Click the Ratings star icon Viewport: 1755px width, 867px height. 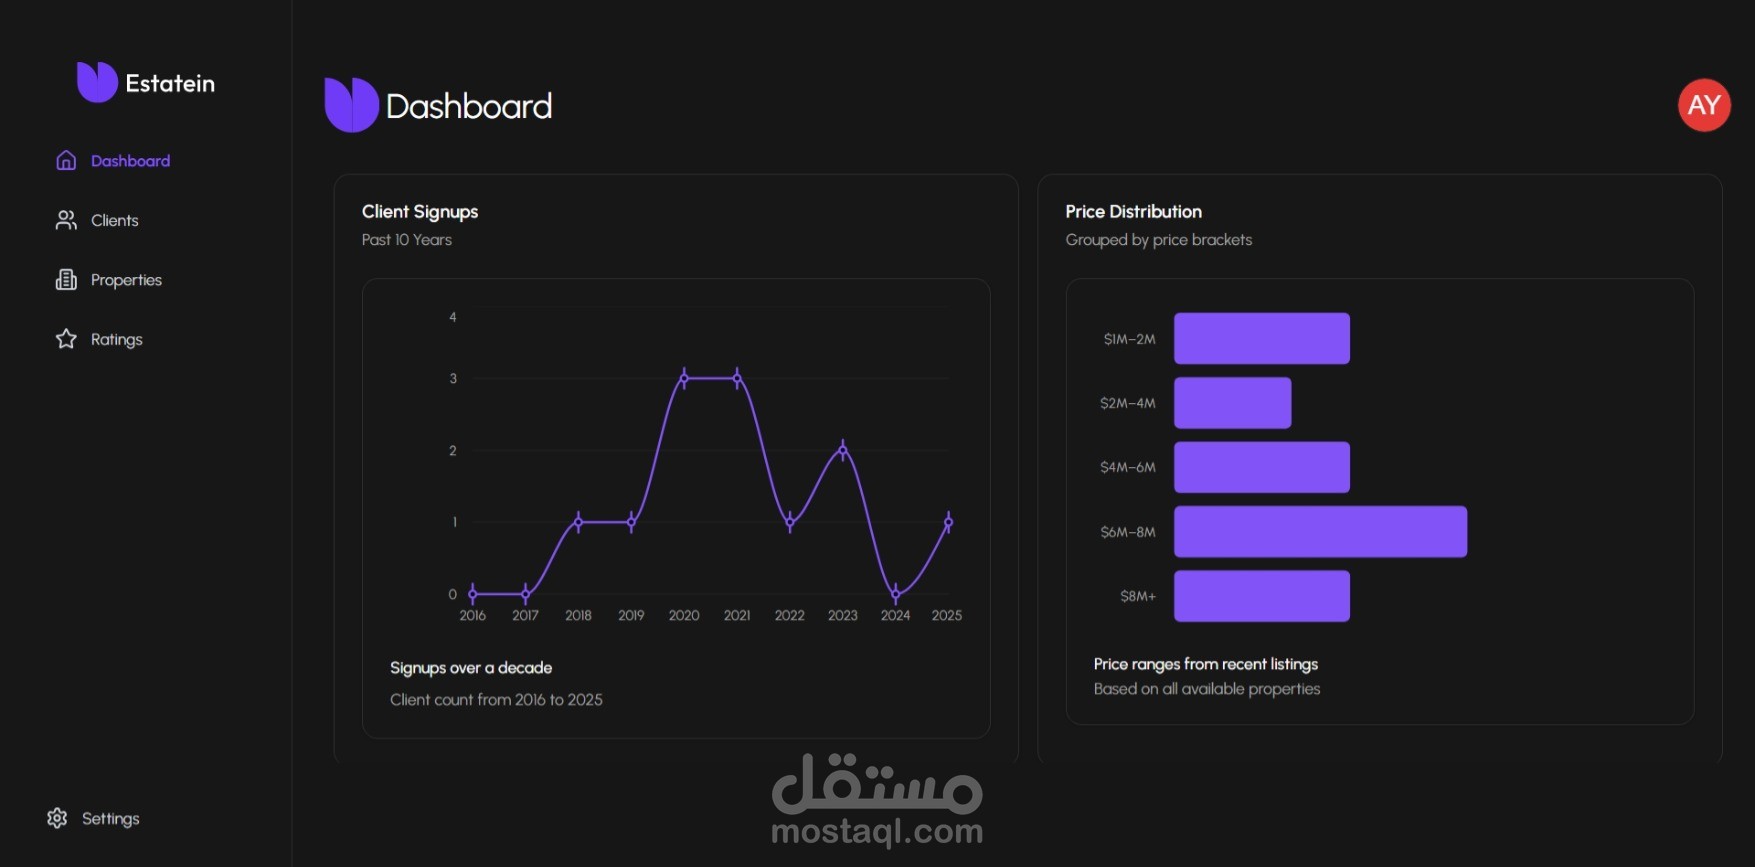[x=66, y=339]
